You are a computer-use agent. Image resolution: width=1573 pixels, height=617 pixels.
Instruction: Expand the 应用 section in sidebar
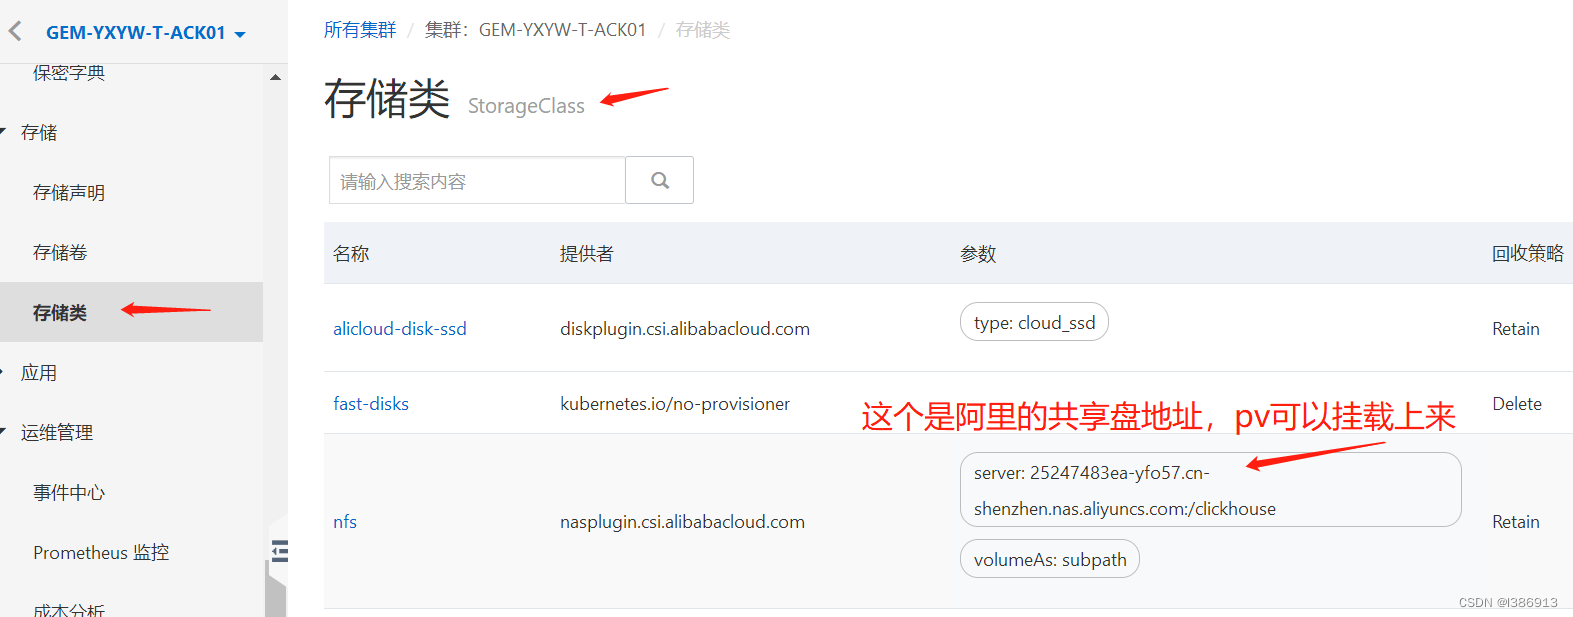(x=39, y=372)
